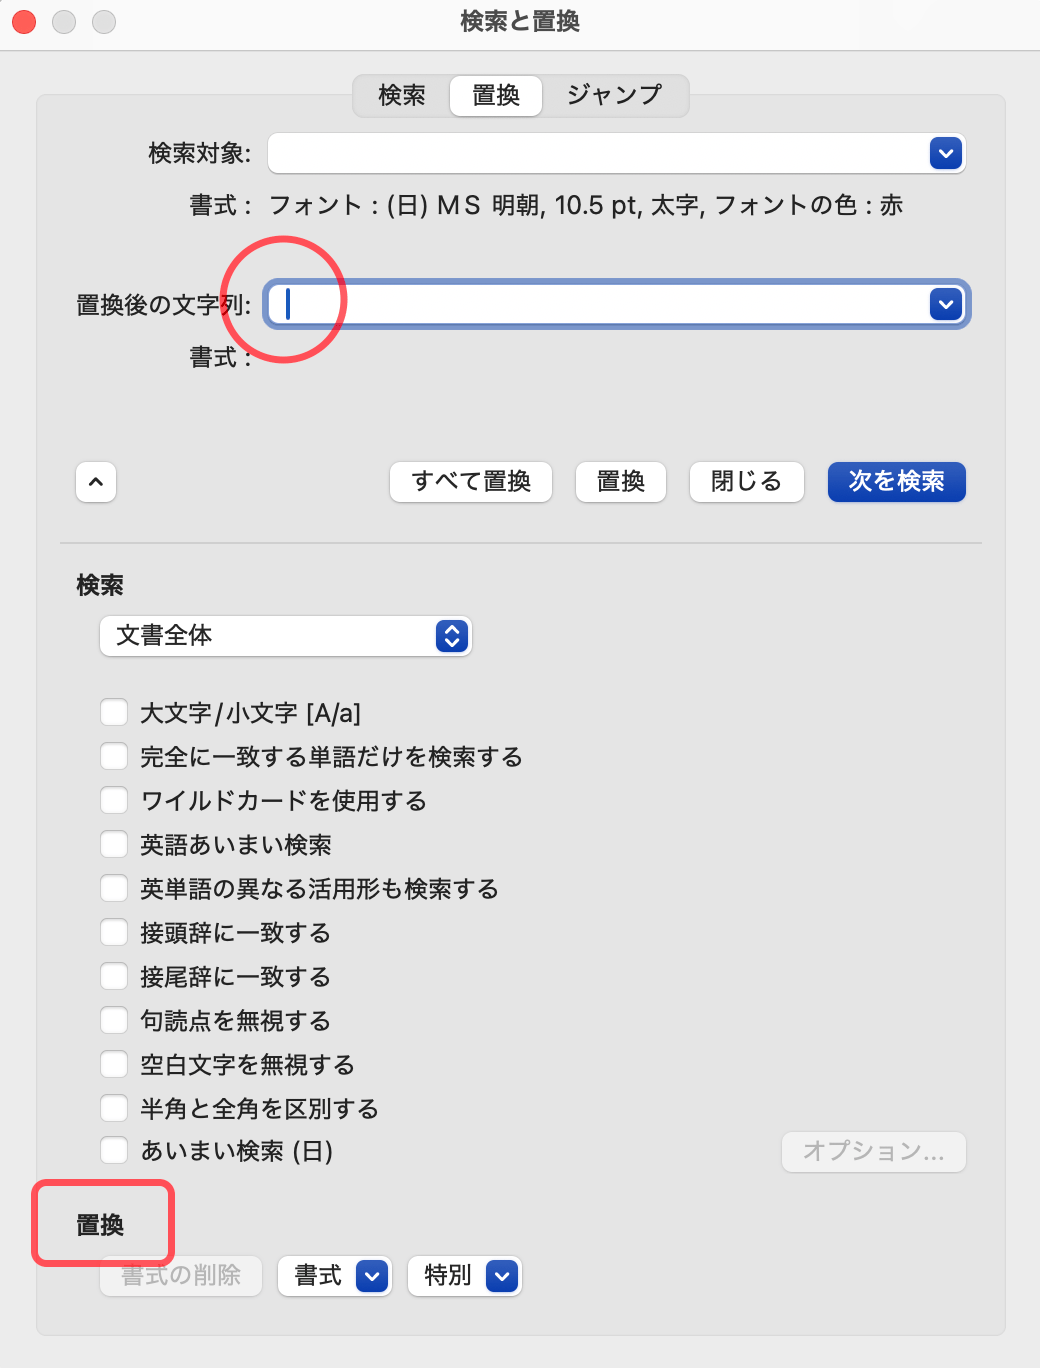Screen dimensions: 1040x1368
Task: Switch to the ジャンプ tab
Action: click(613, 95)
